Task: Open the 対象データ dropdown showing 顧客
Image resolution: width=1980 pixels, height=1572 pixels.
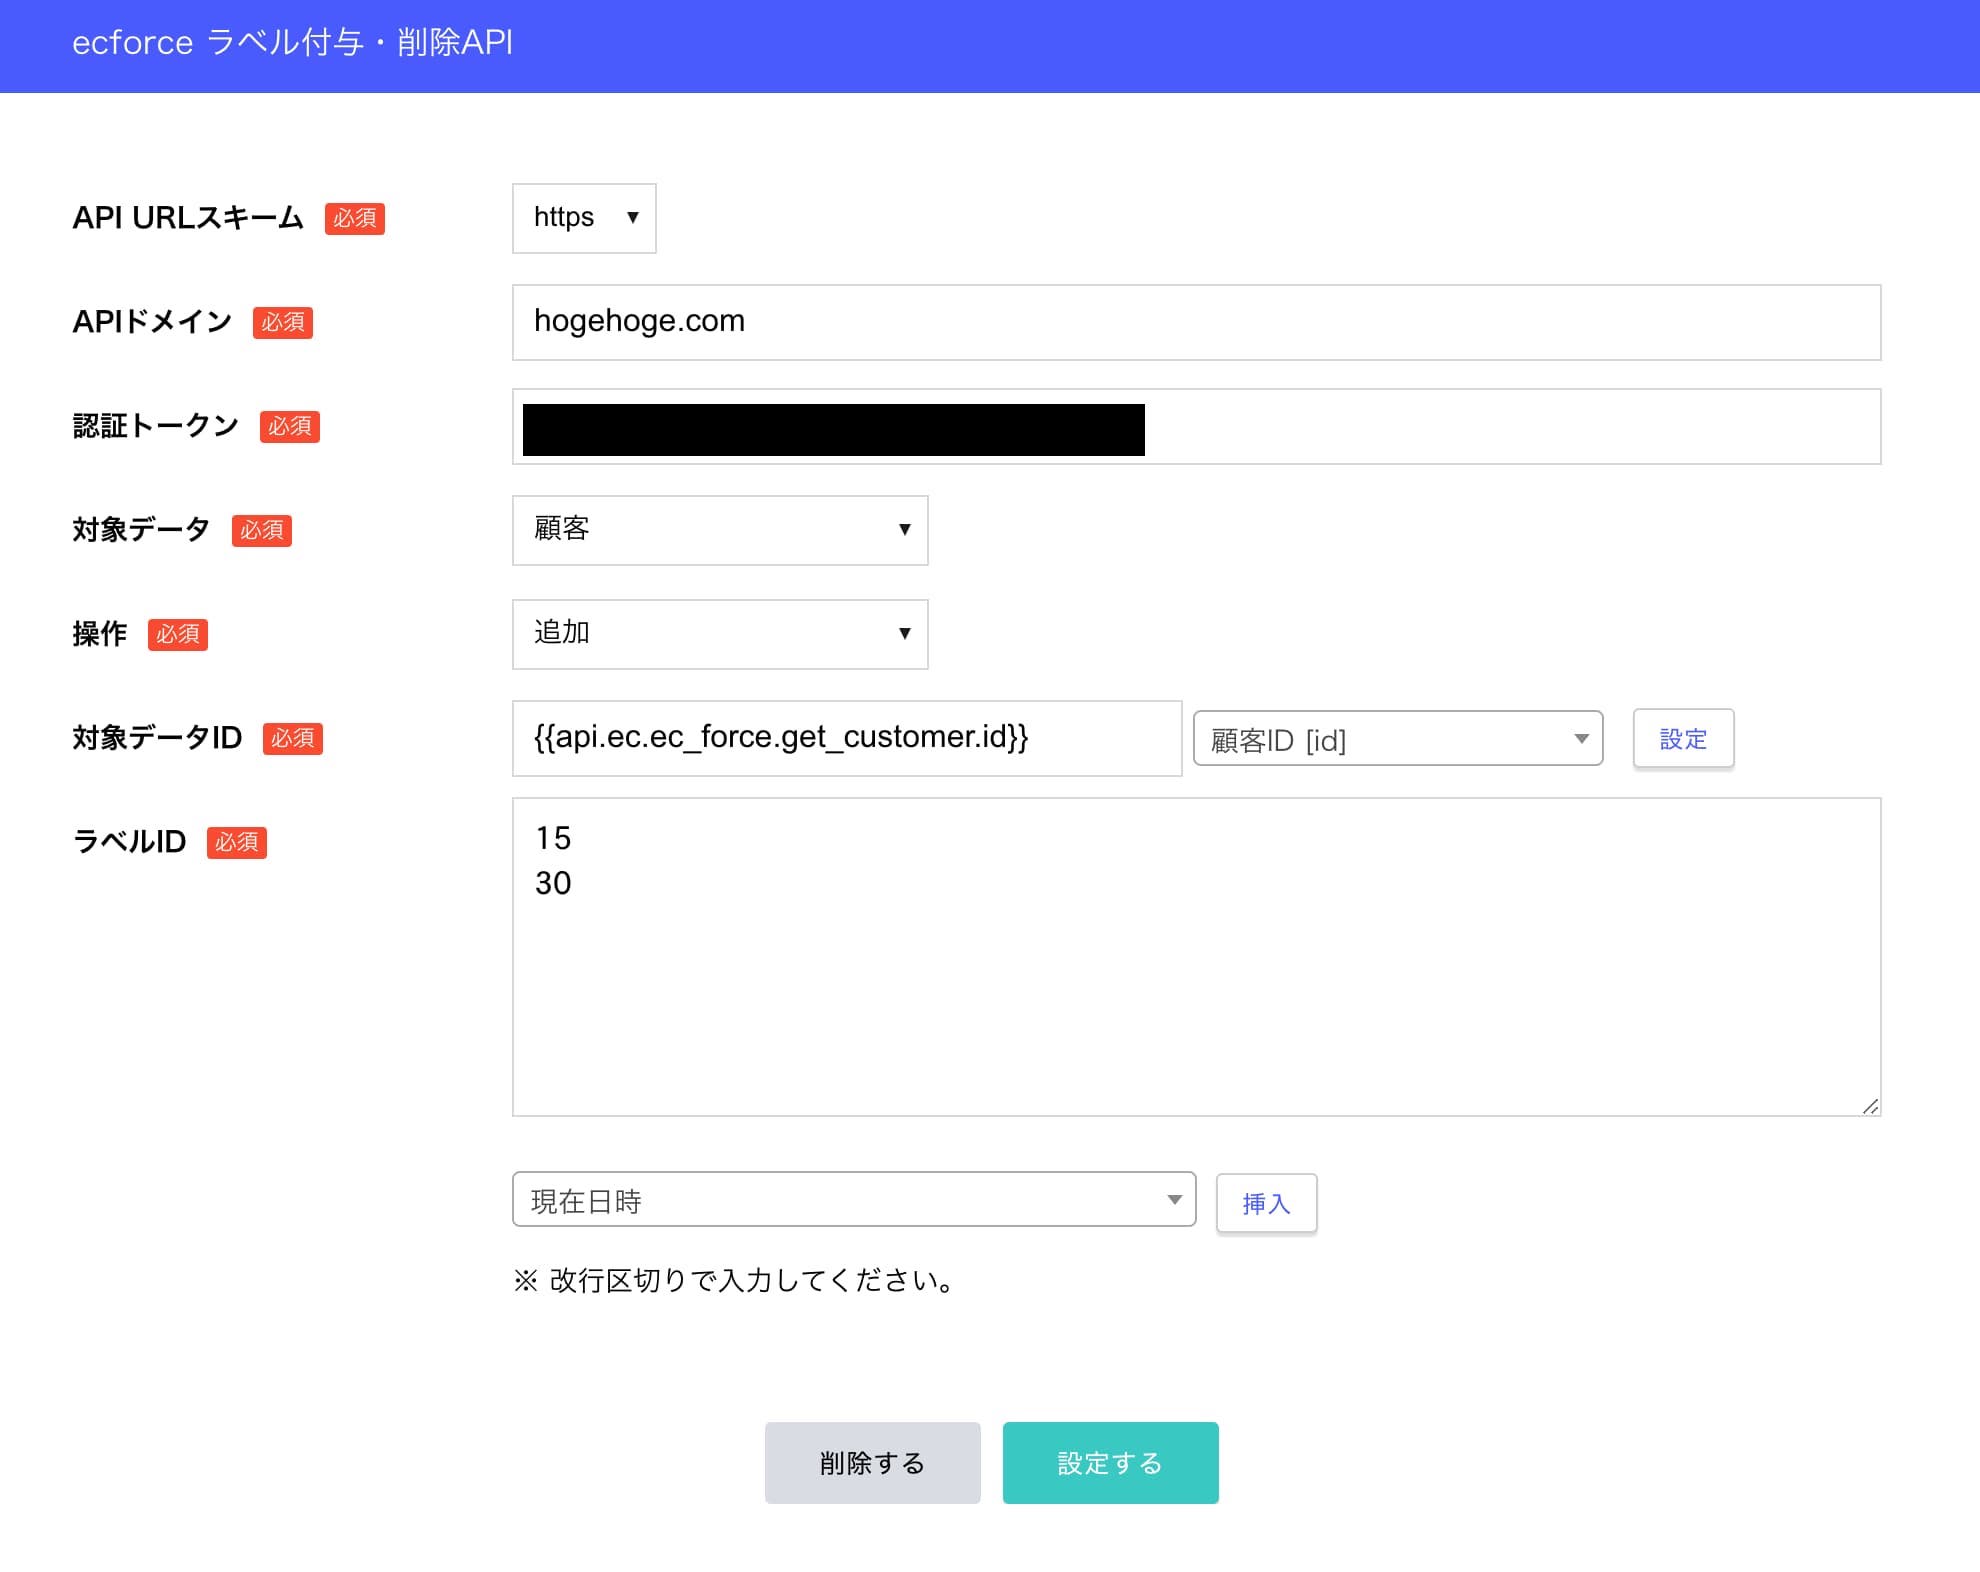Action: [x=720, y=530]
